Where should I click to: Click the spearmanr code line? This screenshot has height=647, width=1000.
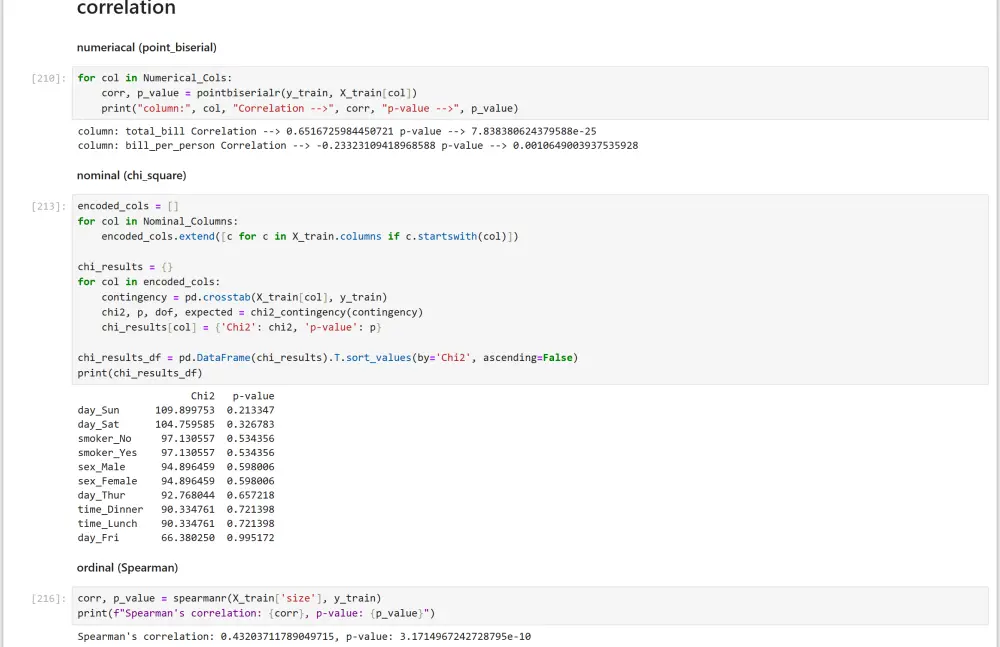point(230,599)
